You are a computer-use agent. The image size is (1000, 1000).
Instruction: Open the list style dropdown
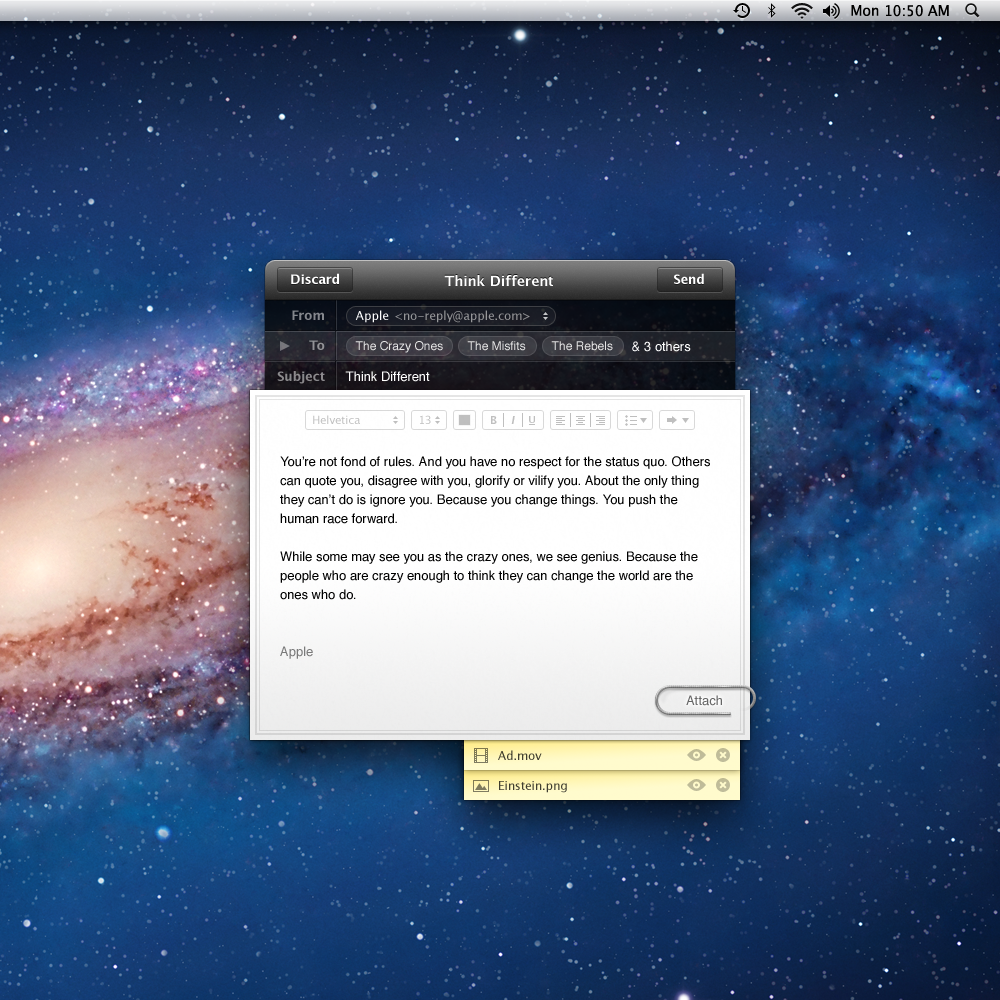pyautogui.click(x=635, y=420)
